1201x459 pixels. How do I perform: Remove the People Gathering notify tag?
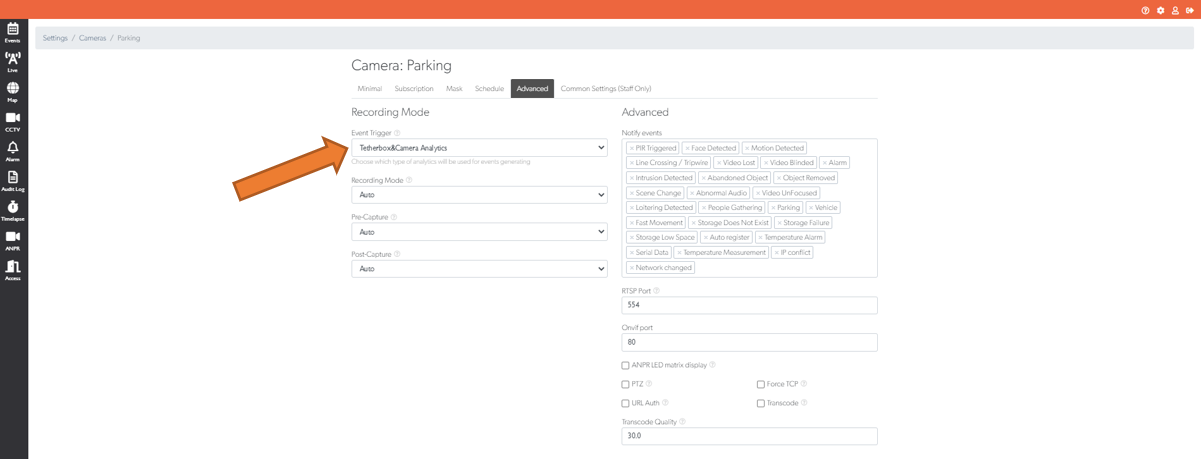tap(704, 208)
